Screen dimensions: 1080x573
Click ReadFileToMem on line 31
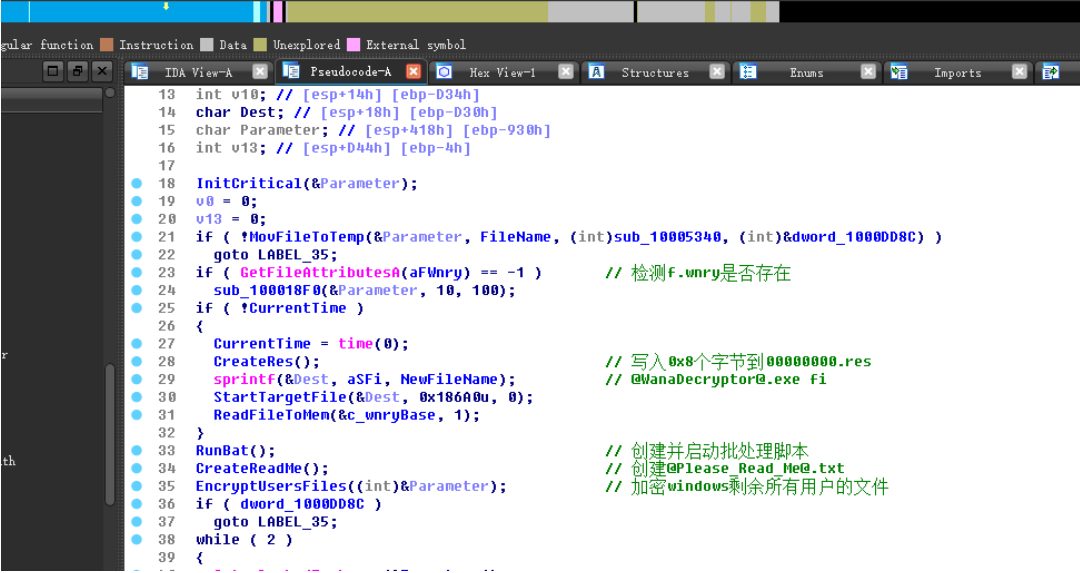[x=271, y=415]
